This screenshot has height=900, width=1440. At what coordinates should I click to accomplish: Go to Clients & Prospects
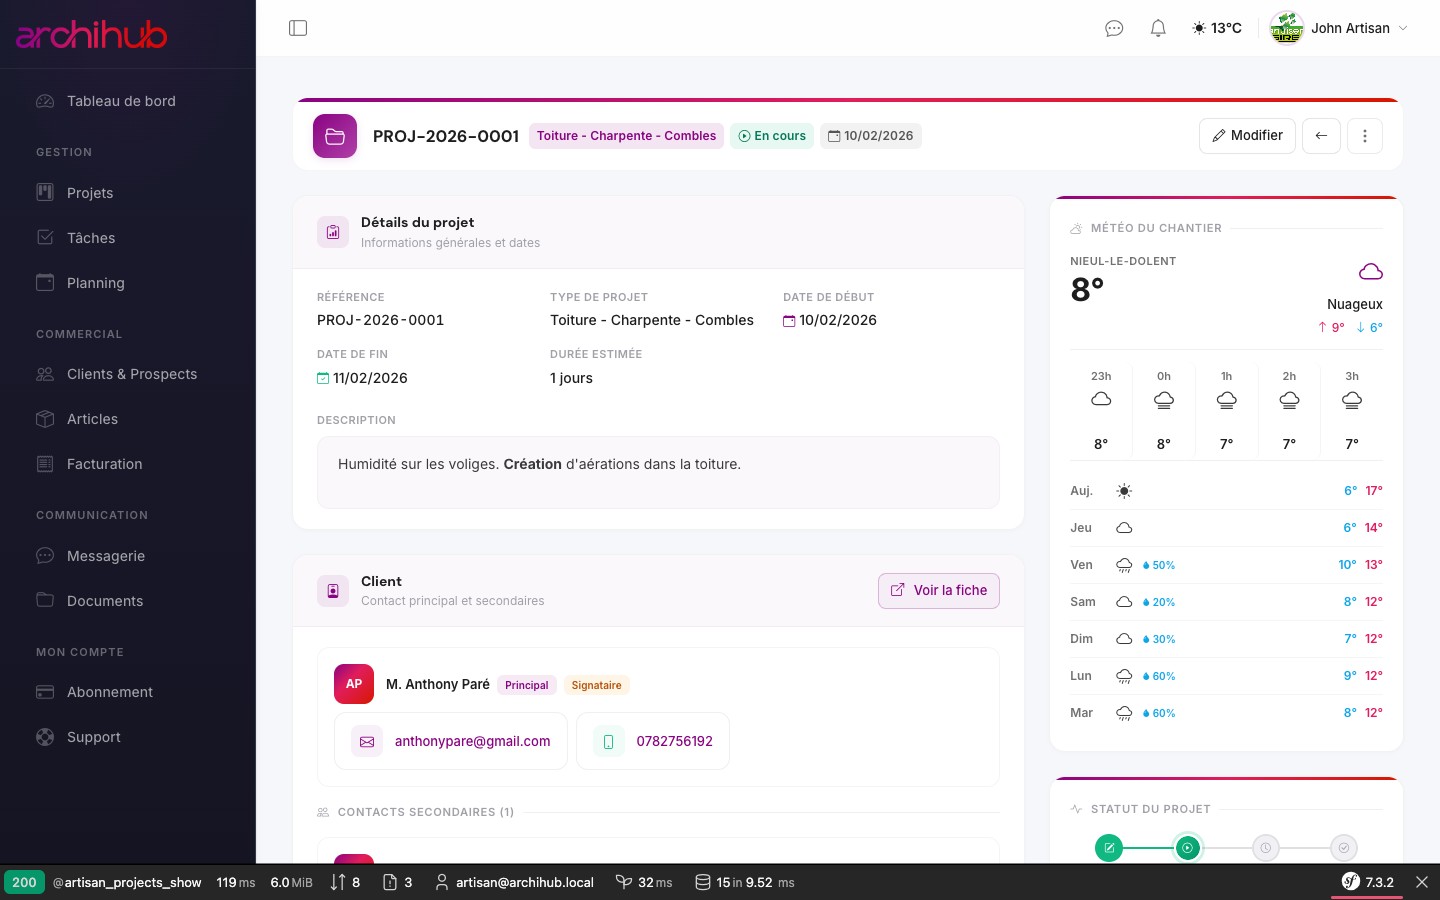131,374
